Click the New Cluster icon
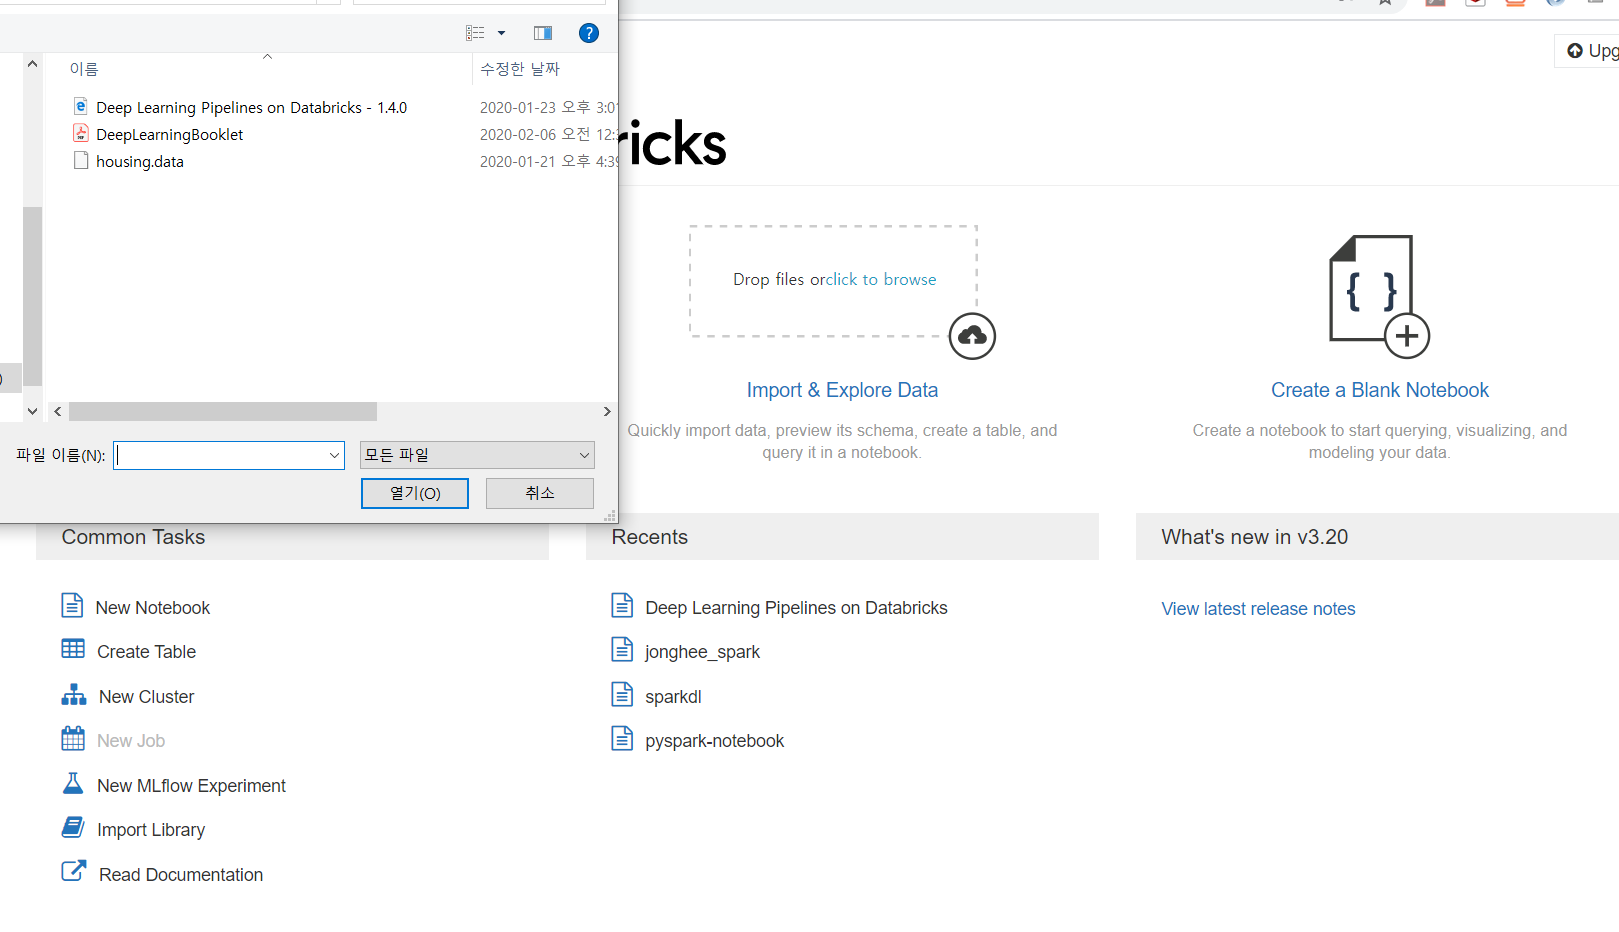Viewport: 1619px width, 932px height. pyautogui.click(x=74, y=694)
